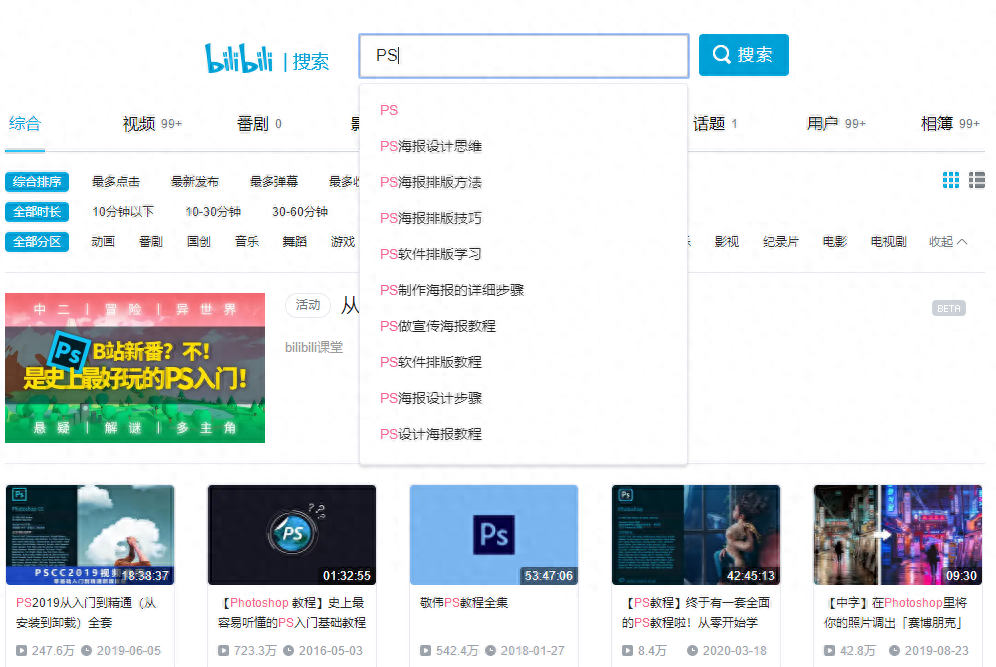Filter by 影视 category
This screenshot has height=667, width=996.
click(x=727, y=241)
